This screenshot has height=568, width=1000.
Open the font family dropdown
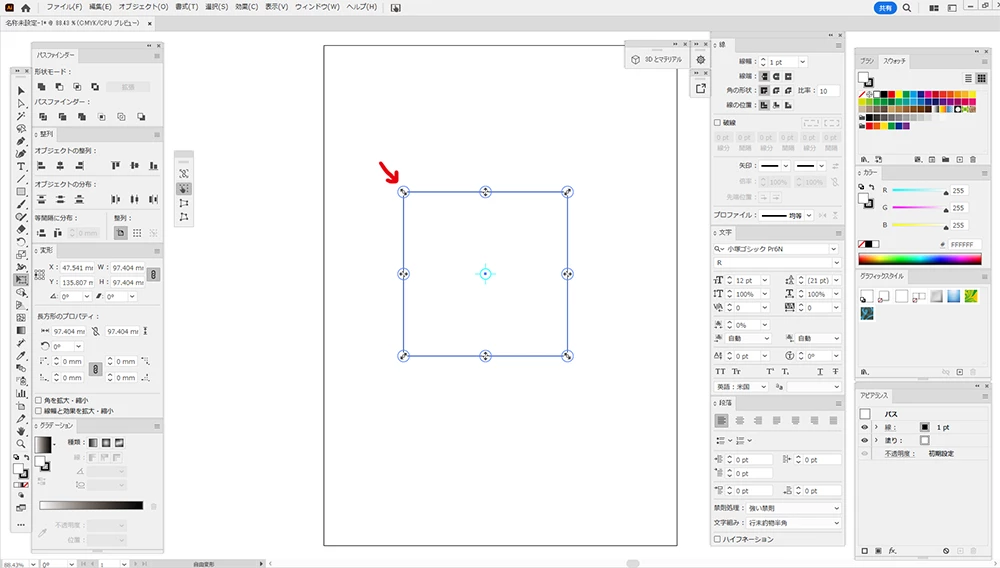834,249
